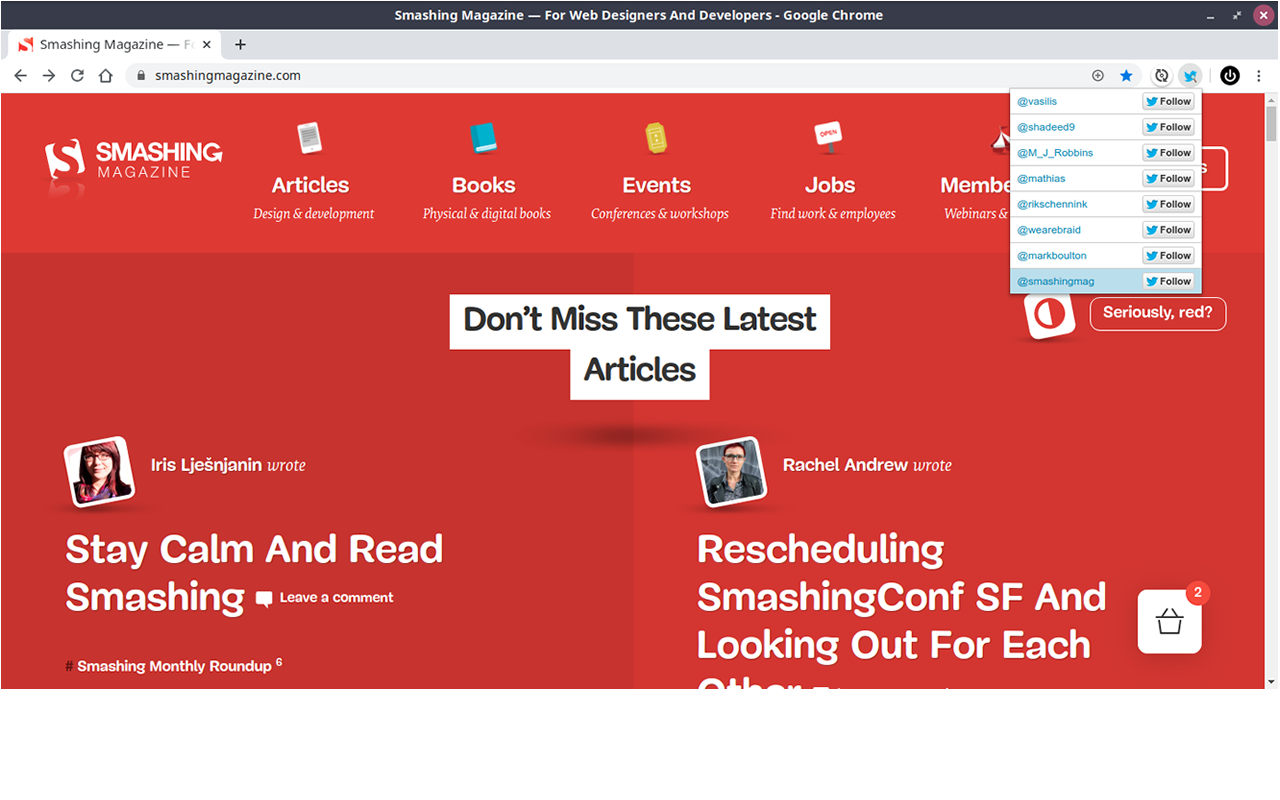The height and width of the screenshot is (800, 1280).
Task: Follow @vasilis on Twitter
Action: pyautogui.click(x=1168, y=102)
